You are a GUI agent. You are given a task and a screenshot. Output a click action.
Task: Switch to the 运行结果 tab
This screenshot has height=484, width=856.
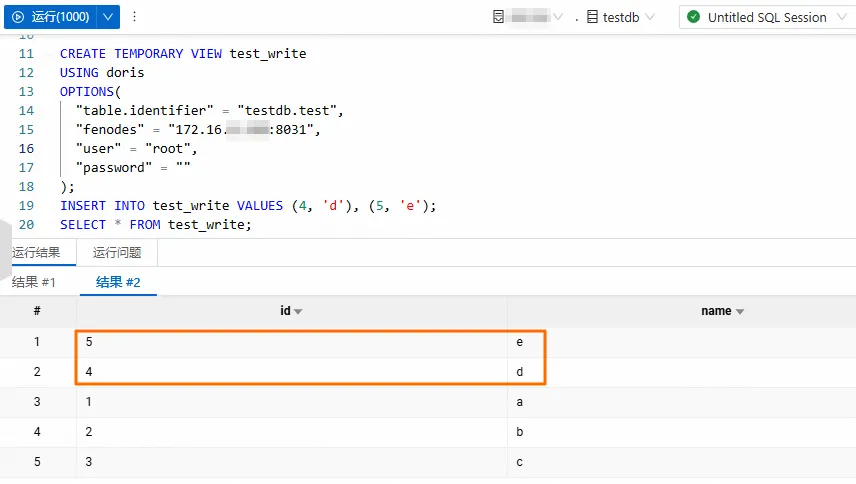35,253
